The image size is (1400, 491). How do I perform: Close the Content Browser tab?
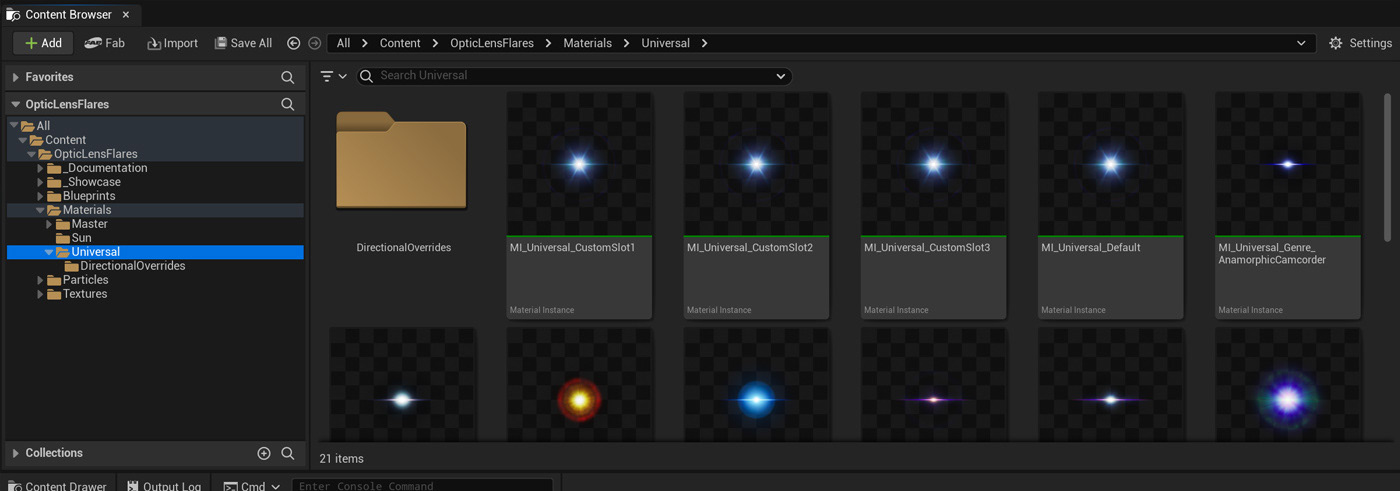[126, 15]
